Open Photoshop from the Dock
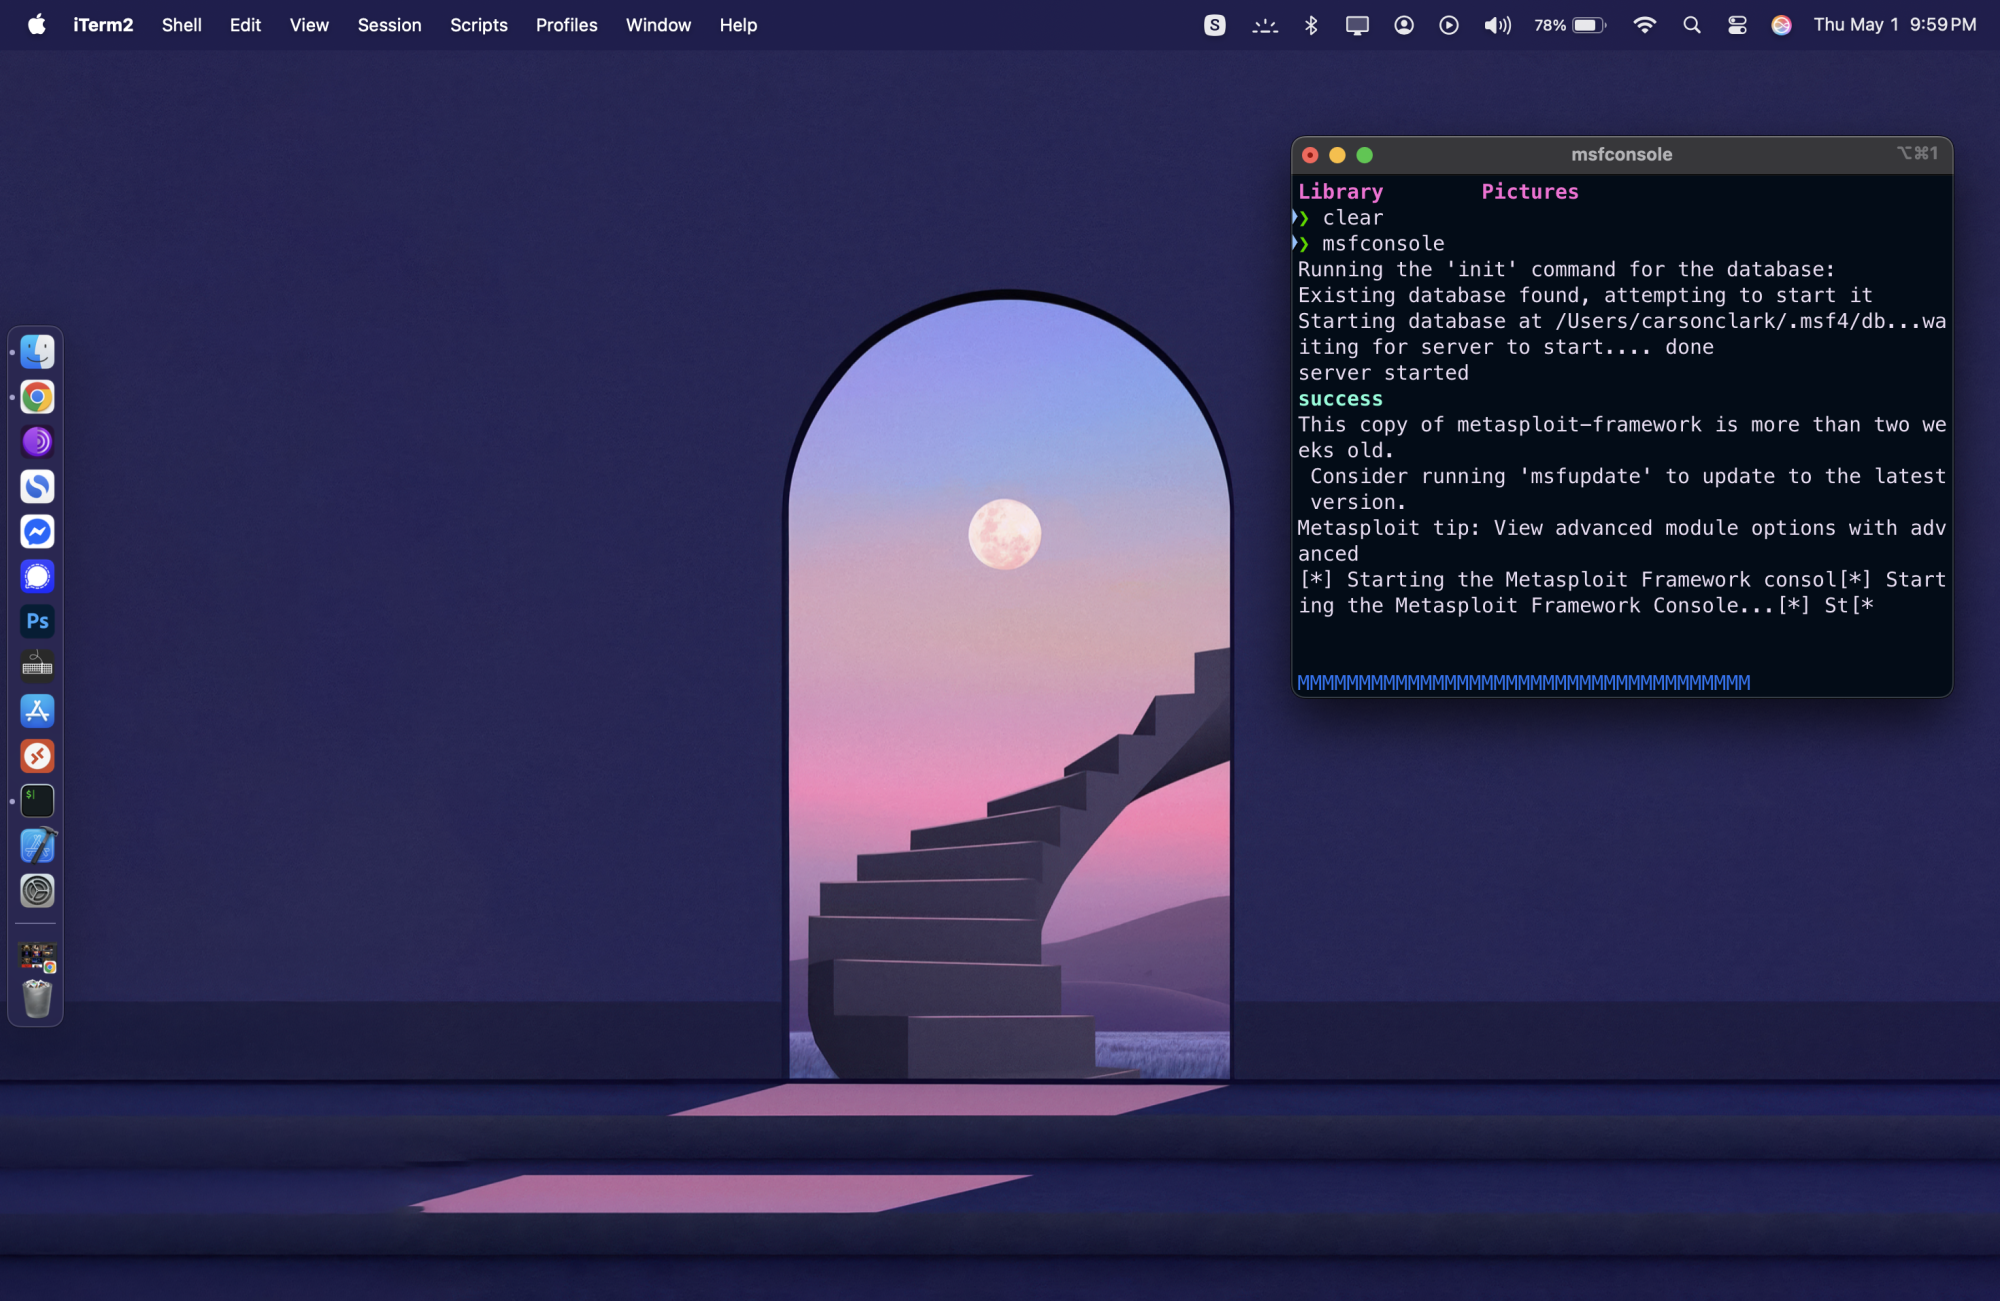 pos(37,621)
